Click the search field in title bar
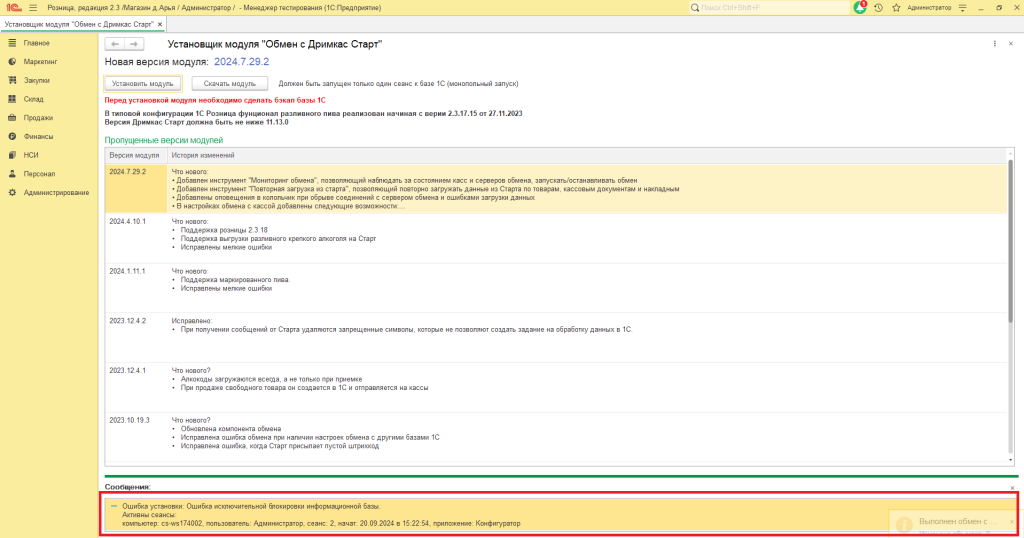1024x538 pixels. click(x=770, y=7)
